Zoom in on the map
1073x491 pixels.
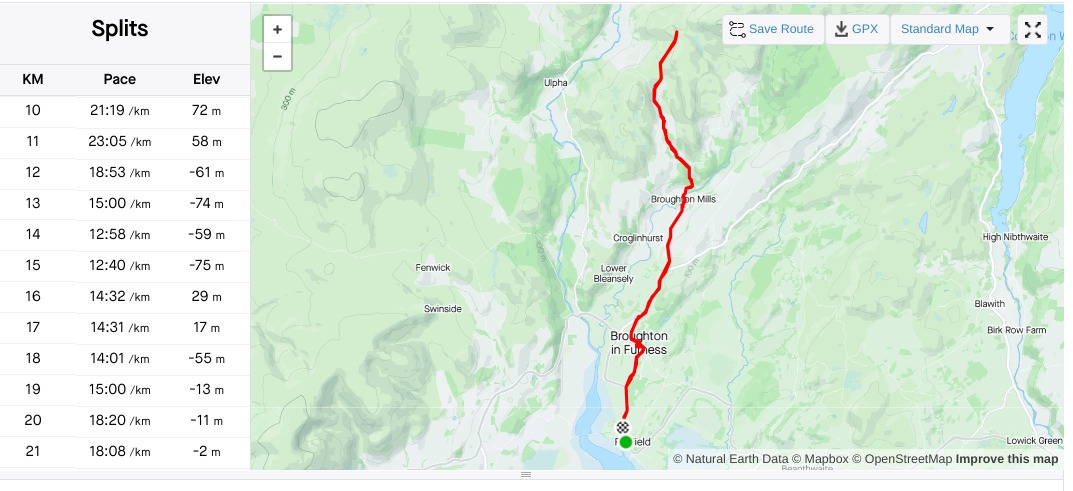(x=277, y=29)
